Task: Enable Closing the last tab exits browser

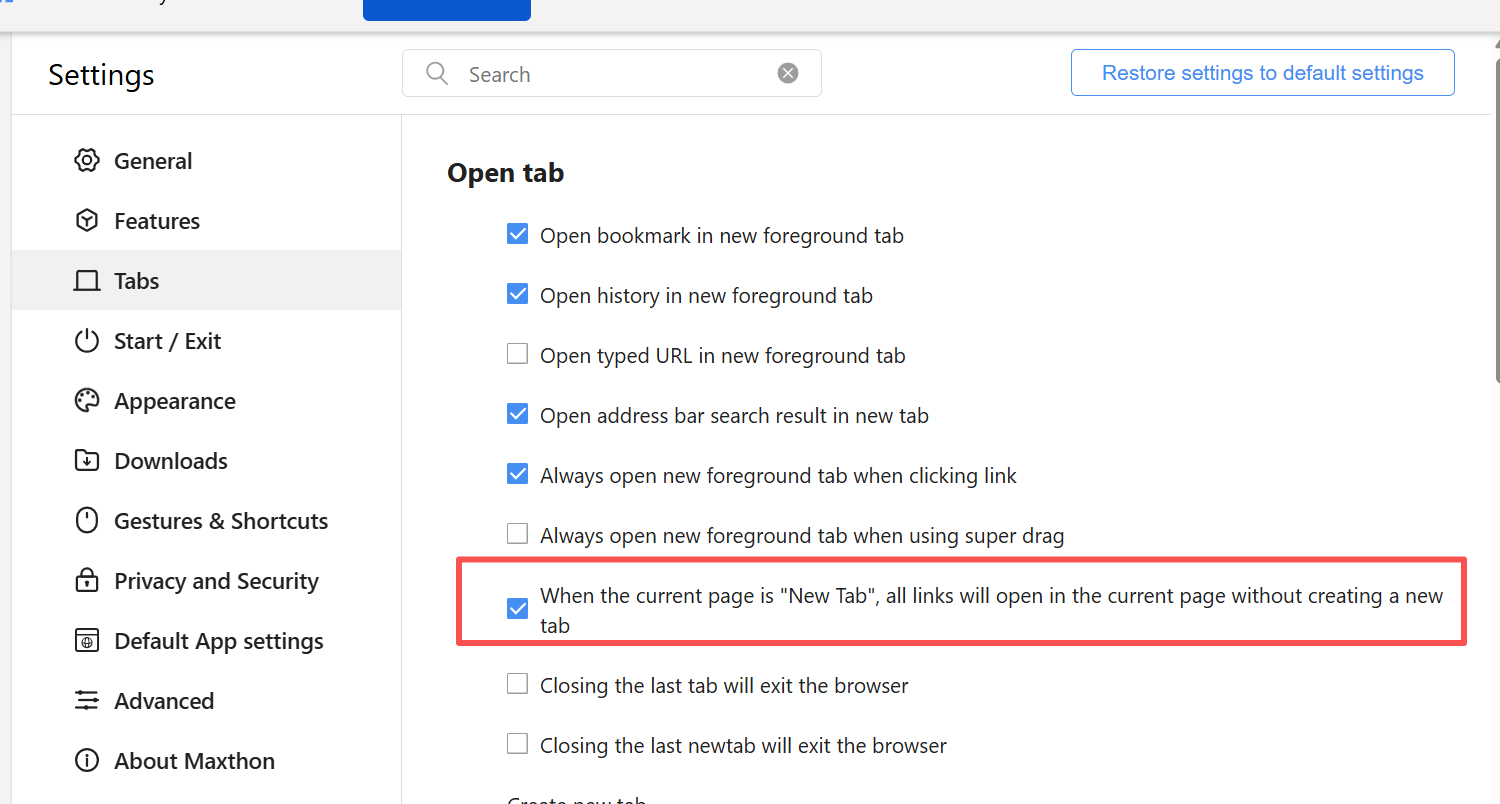Action: point(517,684)
